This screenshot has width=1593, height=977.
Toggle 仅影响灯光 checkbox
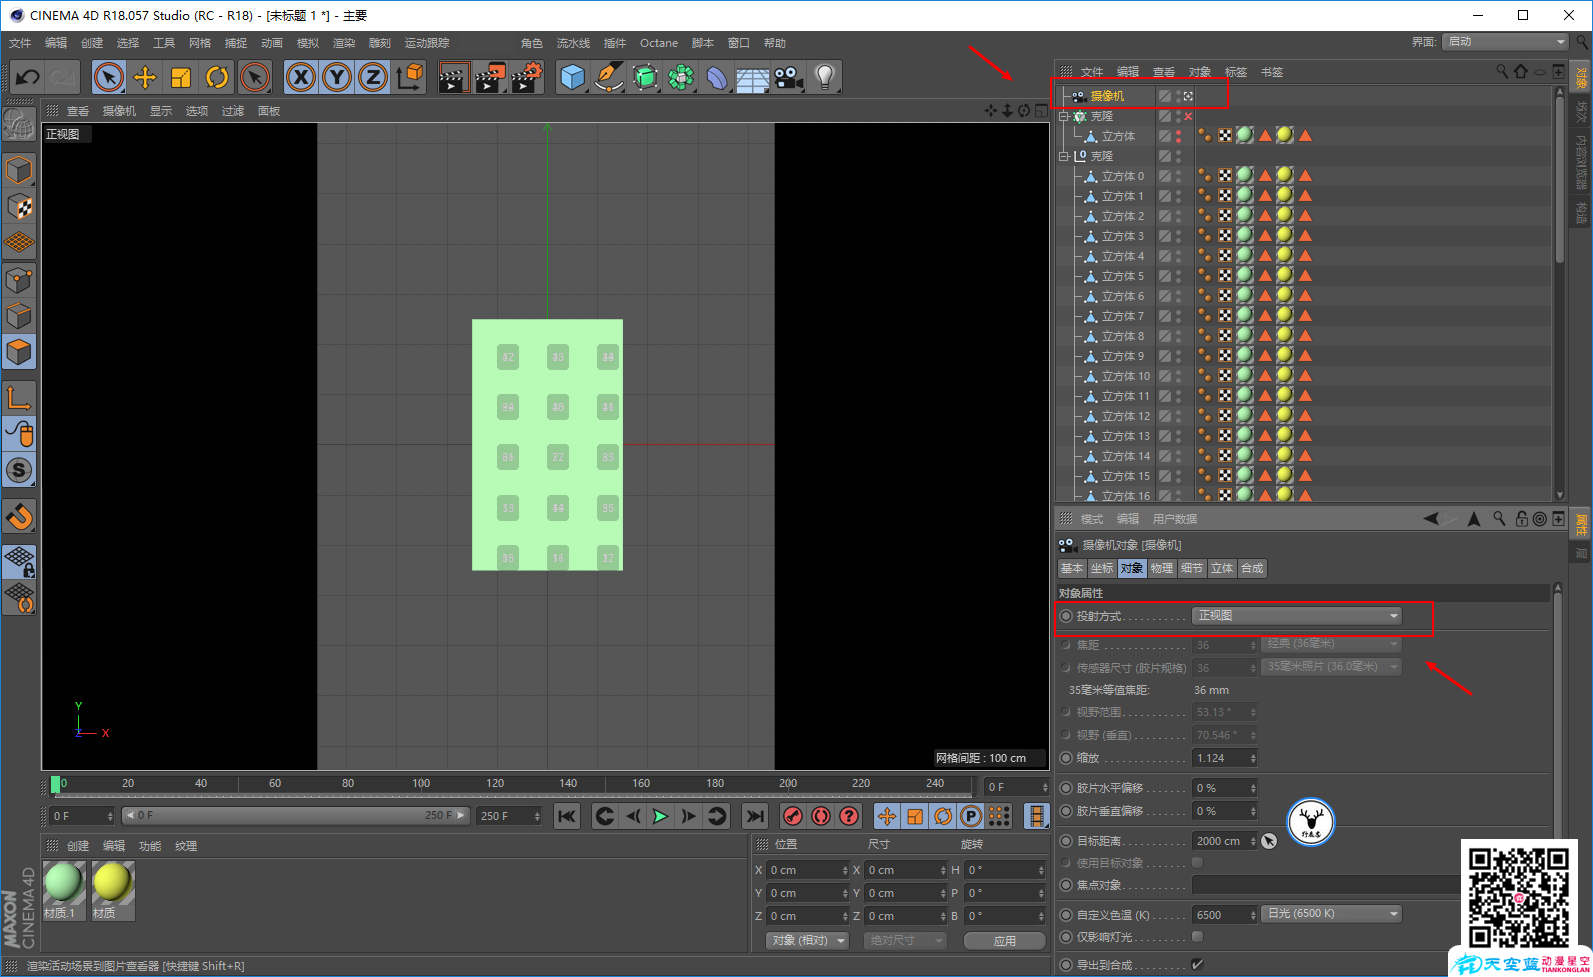1197,937
